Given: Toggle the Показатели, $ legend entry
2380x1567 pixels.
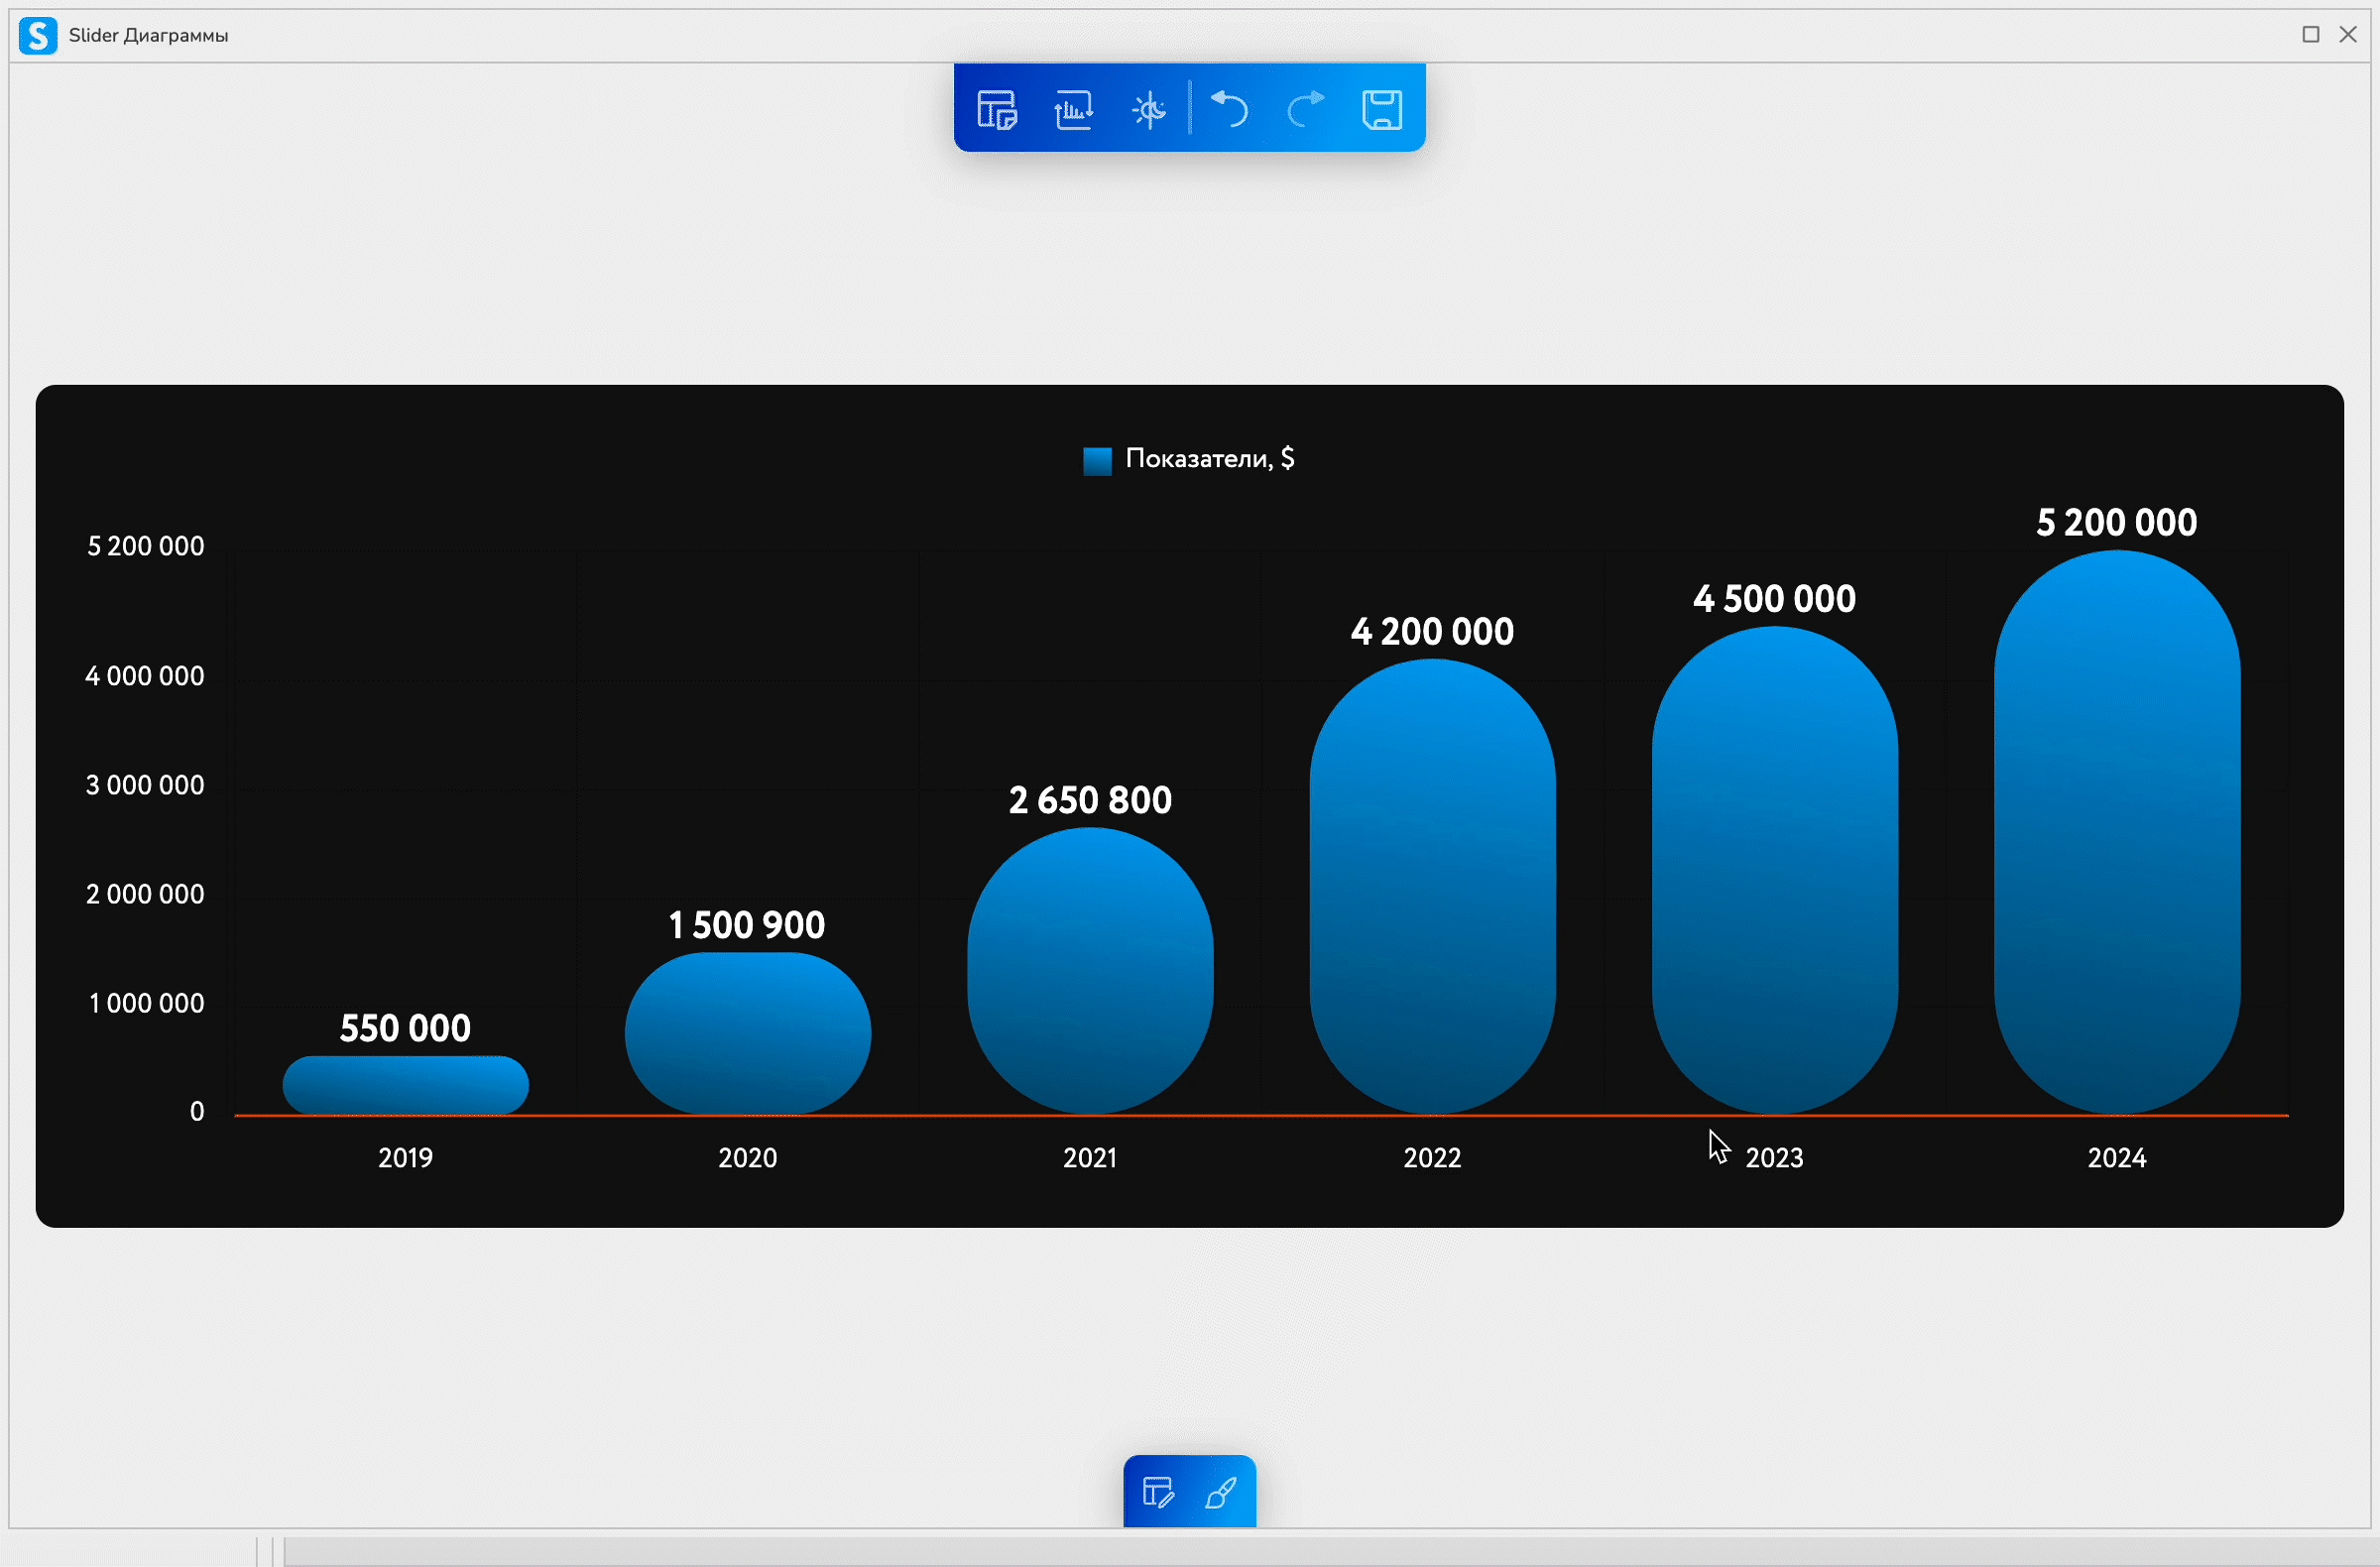Looking at the screenshot, I should coord(1209,459).
